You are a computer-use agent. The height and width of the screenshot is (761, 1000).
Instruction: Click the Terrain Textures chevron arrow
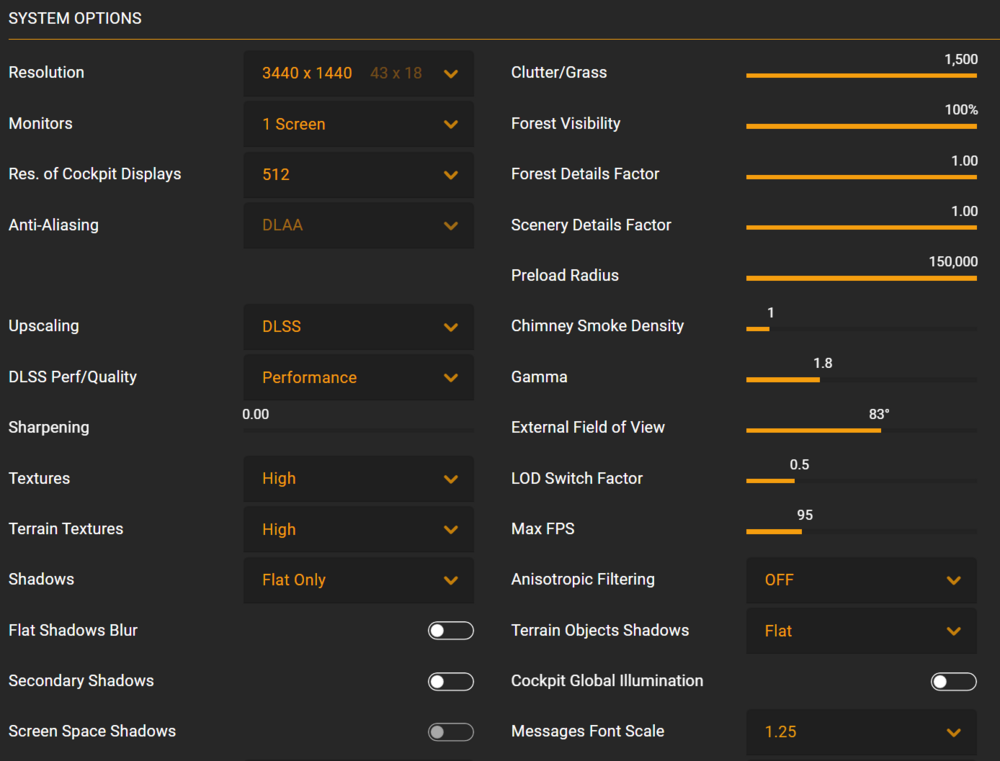[451, 530]
